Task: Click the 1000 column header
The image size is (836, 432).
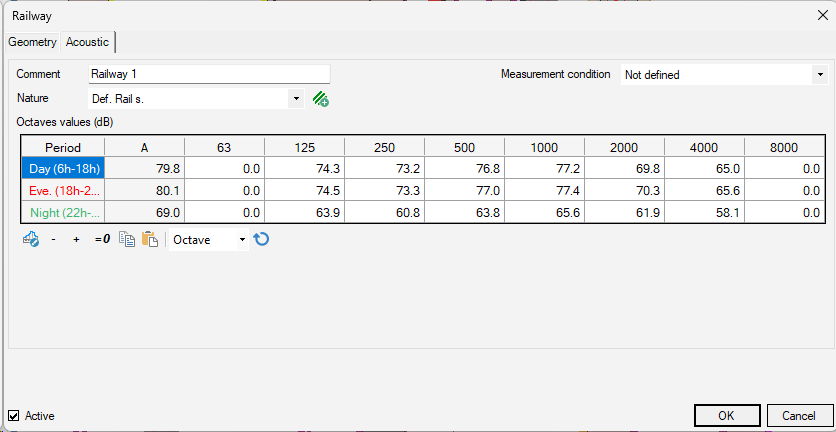Action: click(x=544, y=147)
